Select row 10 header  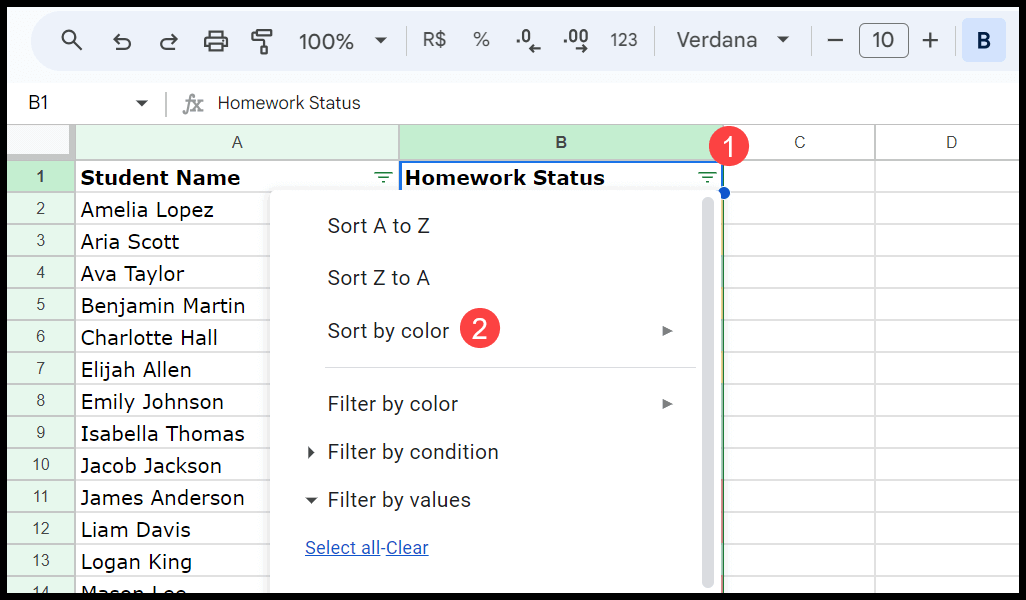pyautogui.click(x=41, y=465)
